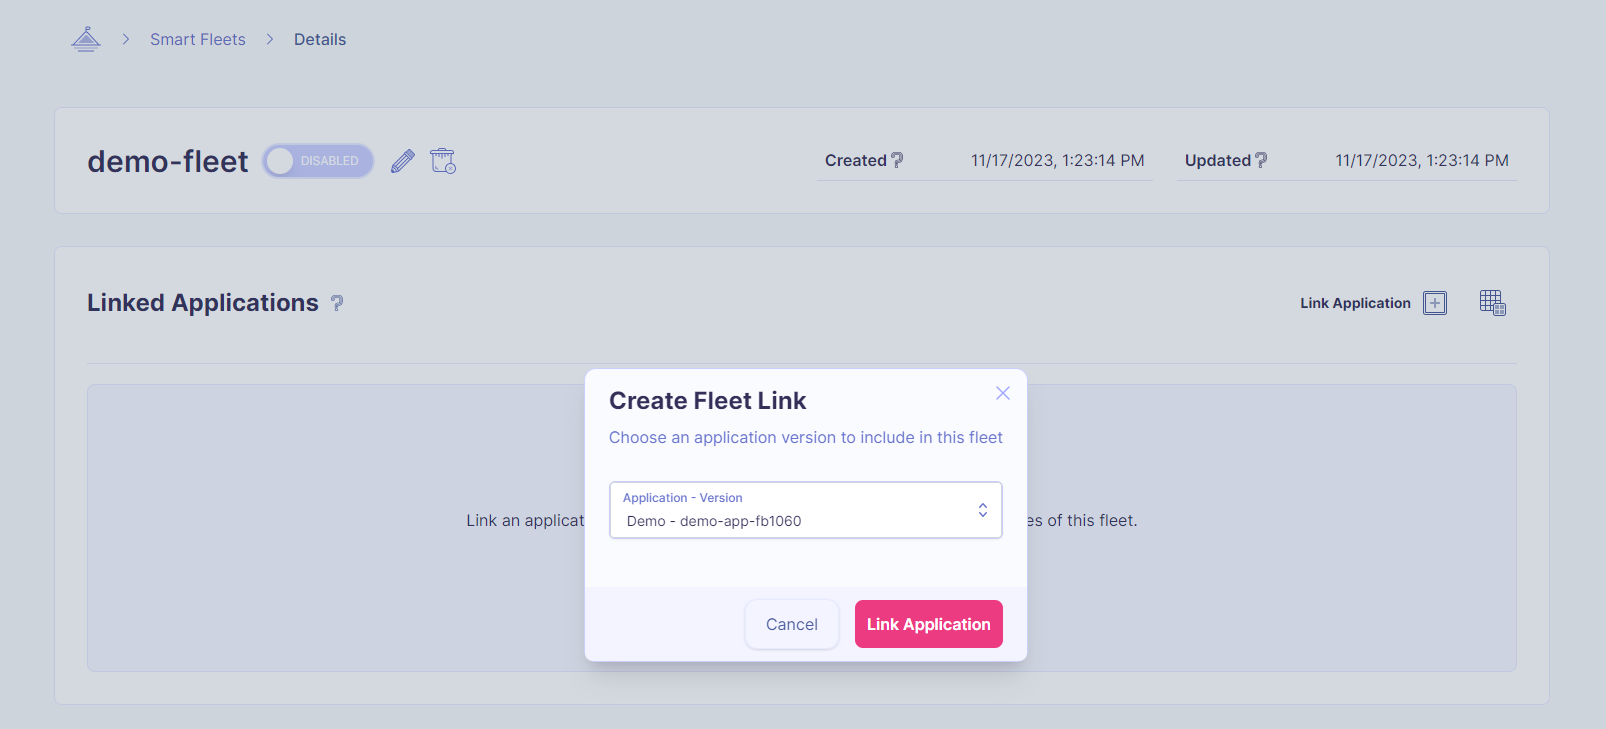This screenshot has width=1606, height=729.
Task: Toggle the DISABLED fleet switch on
Action: click(318, 161)
